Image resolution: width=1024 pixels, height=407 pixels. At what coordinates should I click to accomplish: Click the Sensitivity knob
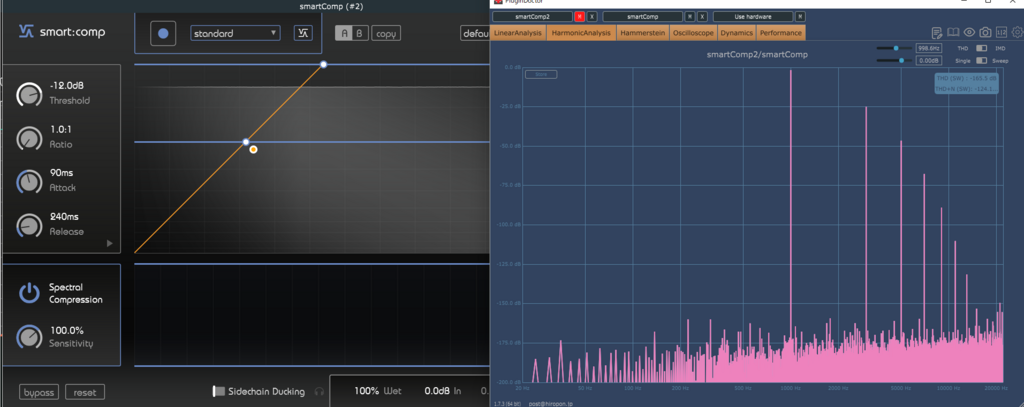coord(29,336)
